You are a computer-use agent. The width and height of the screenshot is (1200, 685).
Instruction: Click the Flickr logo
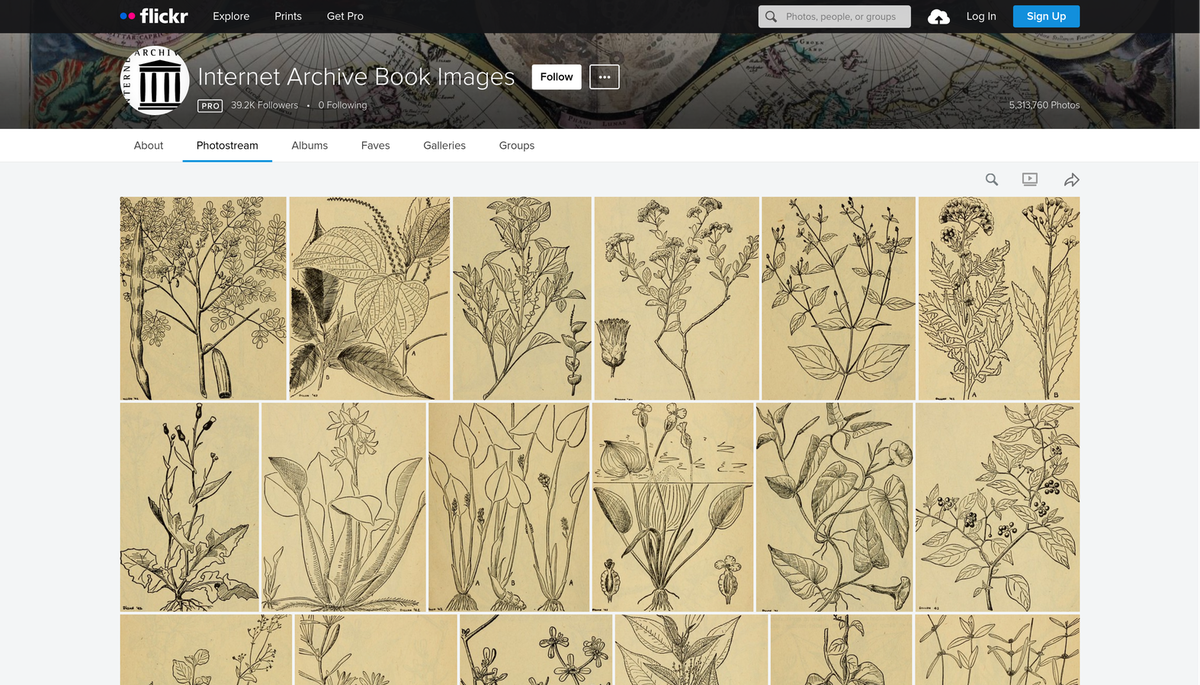[x=154, y=16]
